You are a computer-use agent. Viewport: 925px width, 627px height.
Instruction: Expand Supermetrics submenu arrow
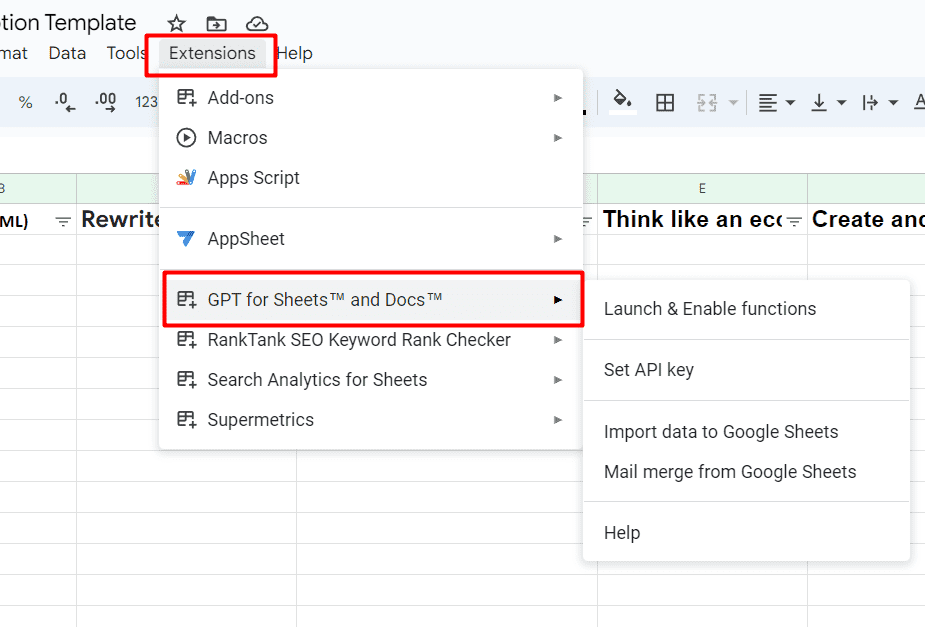point(557,419)
